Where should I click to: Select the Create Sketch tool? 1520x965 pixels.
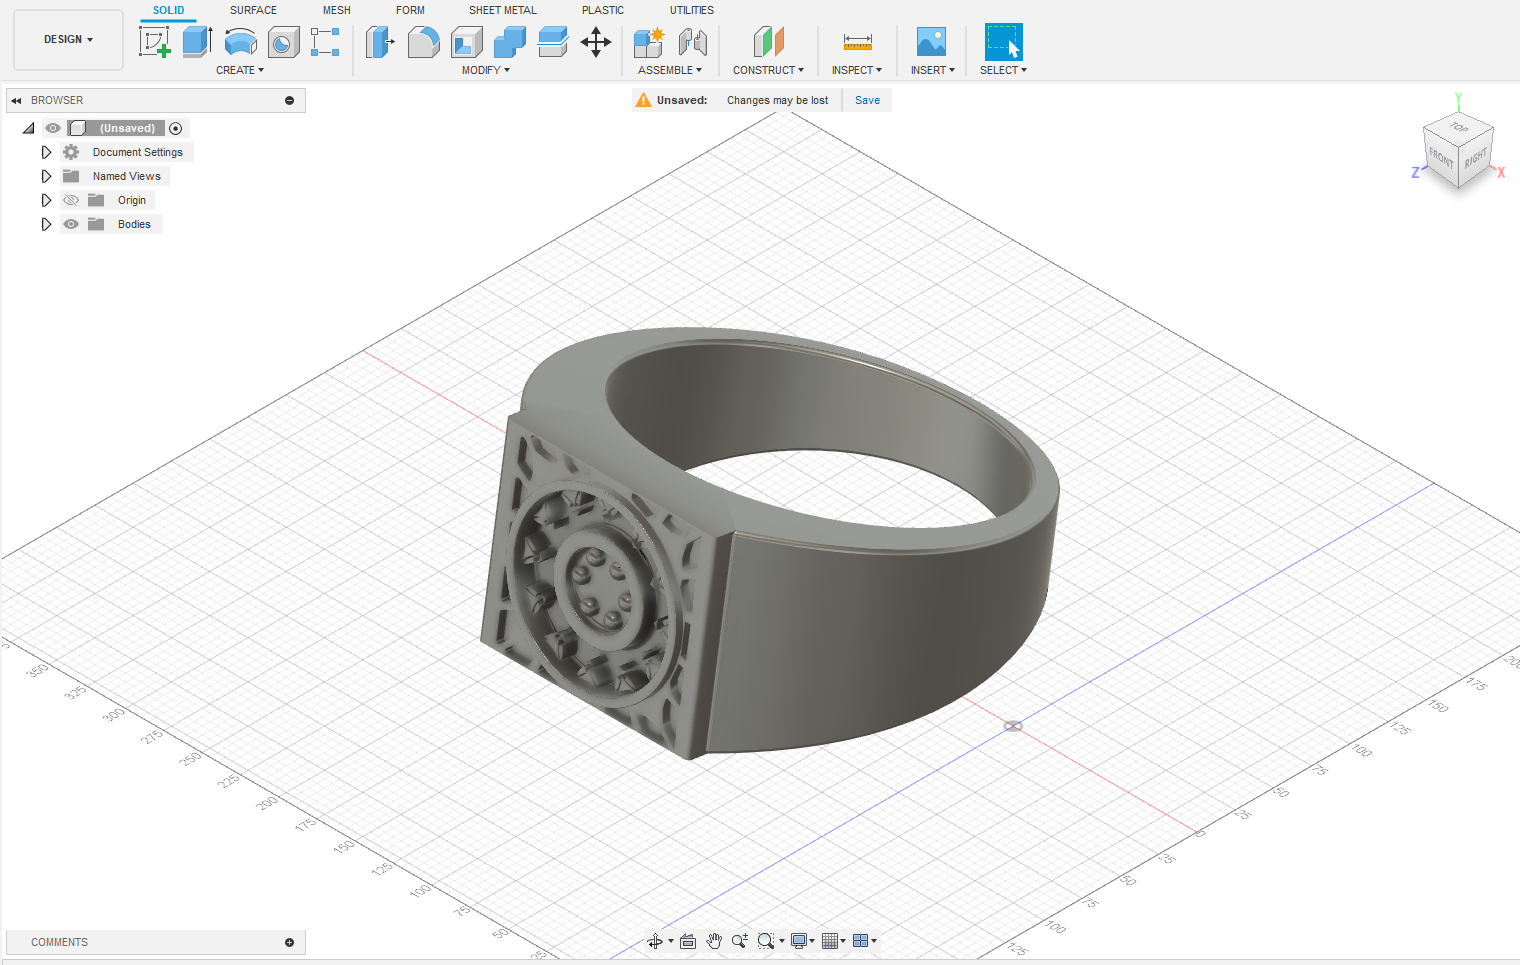point(154,42)
